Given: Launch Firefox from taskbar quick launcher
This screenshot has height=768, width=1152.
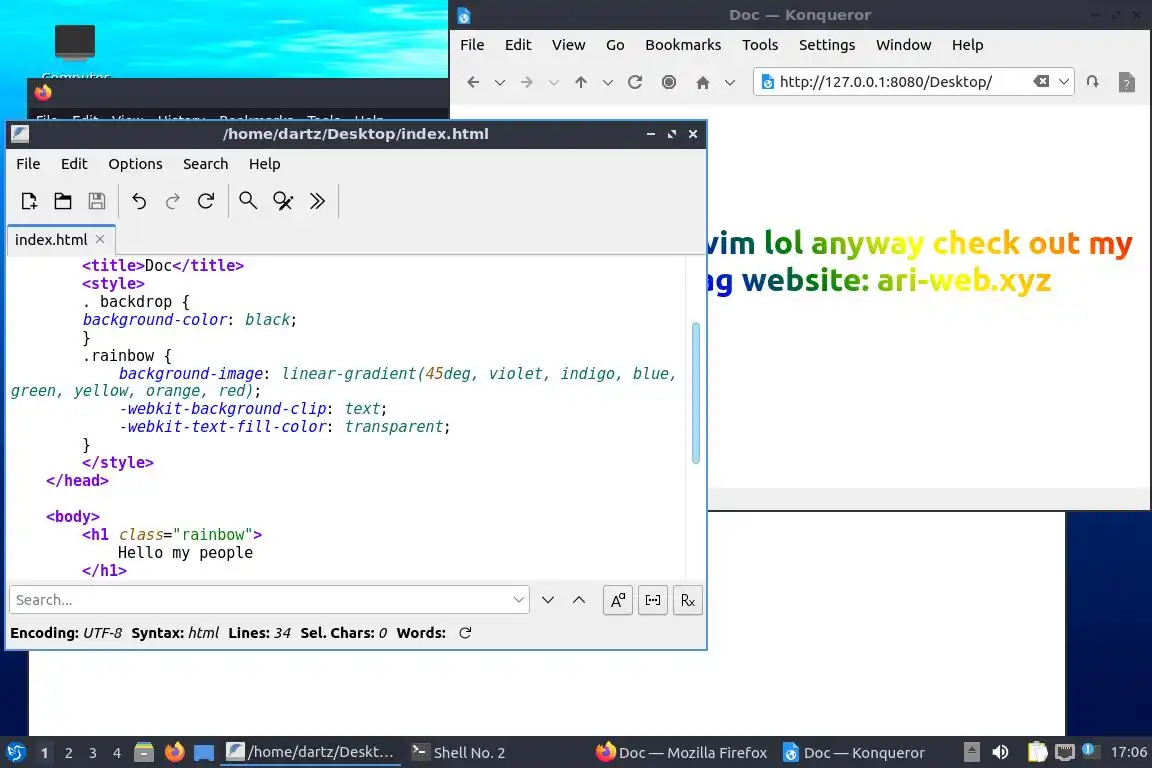Looking at the screenshot, I should click(174, 752).
